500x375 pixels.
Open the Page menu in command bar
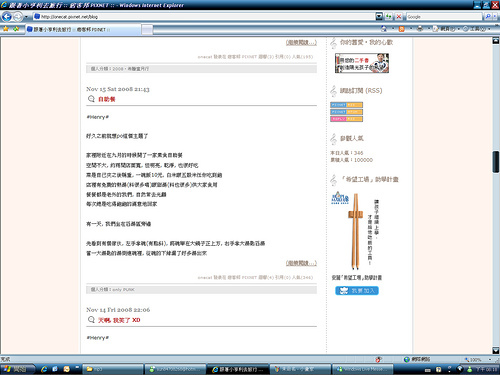tap(447, 29)
